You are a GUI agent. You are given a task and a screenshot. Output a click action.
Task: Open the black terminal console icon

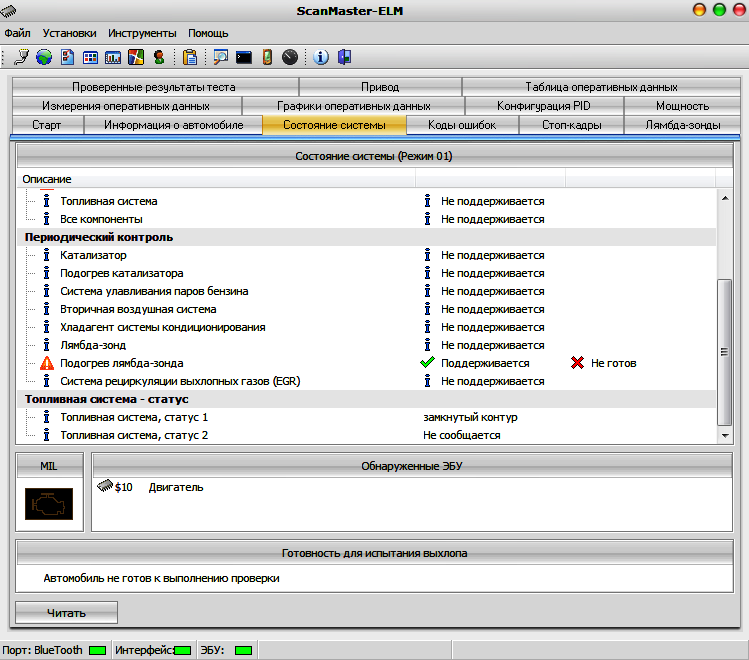click(x=244, y=57)
